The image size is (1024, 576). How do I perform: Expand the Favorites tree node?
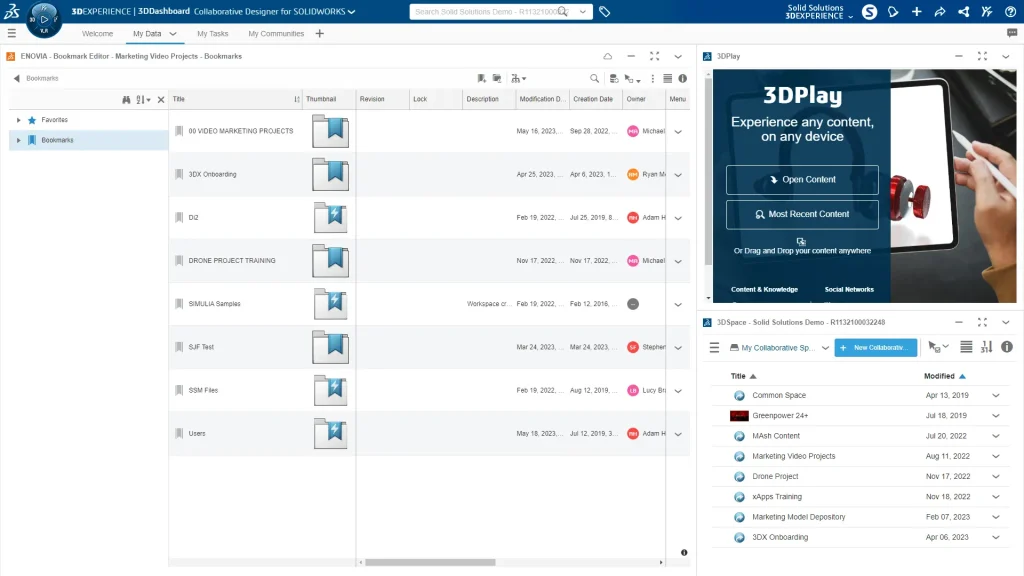[x=18, y=120]
